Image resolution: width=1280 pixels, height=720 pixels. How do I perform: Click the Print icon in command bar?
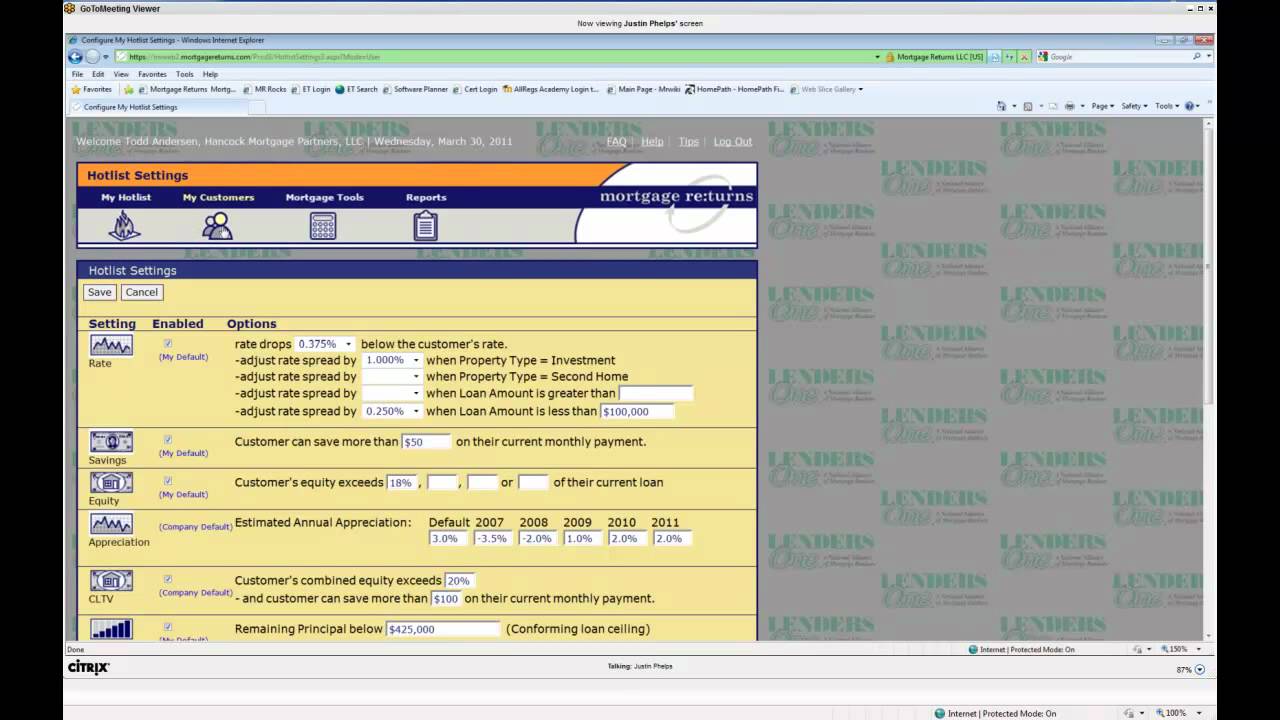(x=1069, y=106)
